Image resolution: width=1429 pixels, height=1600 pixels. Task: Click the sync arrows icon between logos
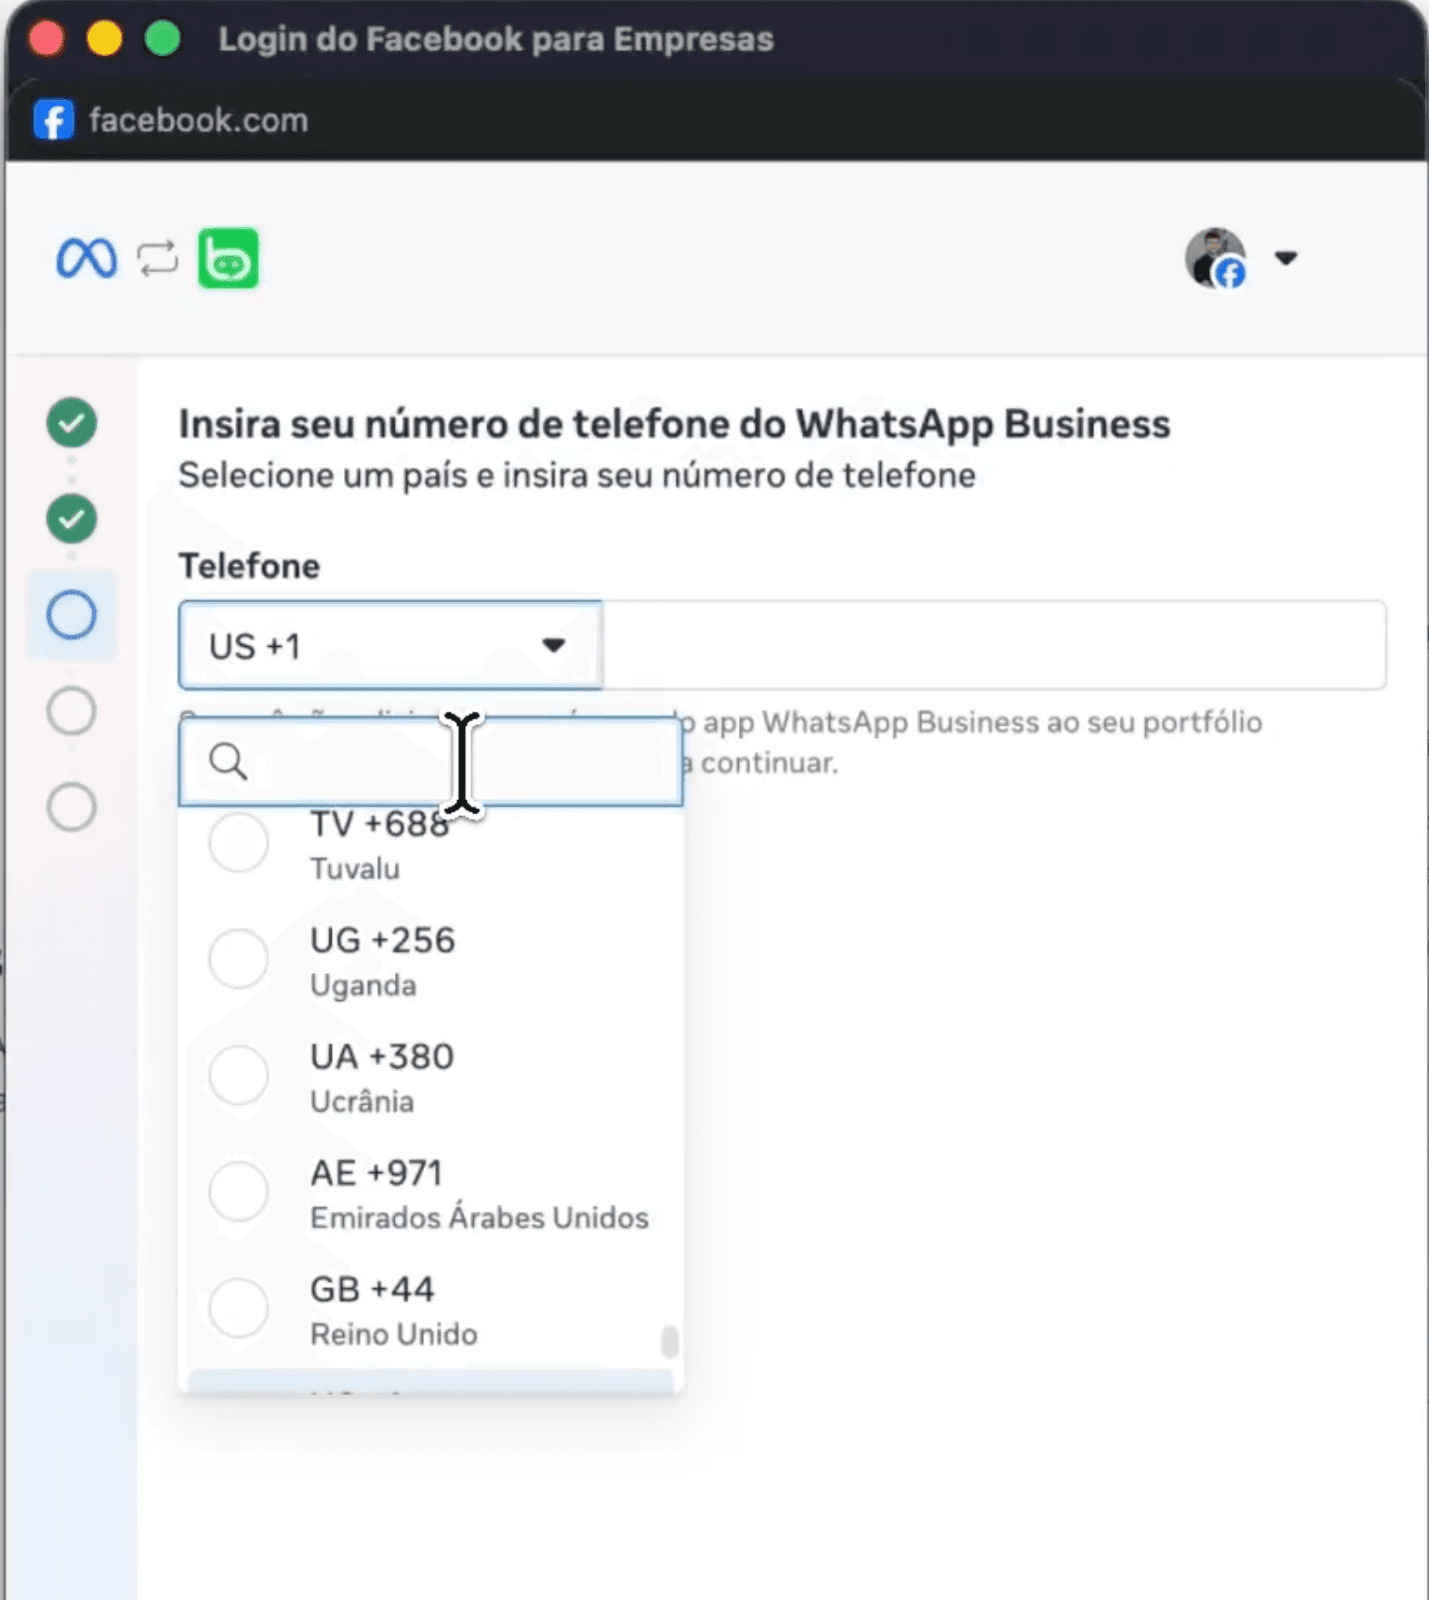pos(157,258)
